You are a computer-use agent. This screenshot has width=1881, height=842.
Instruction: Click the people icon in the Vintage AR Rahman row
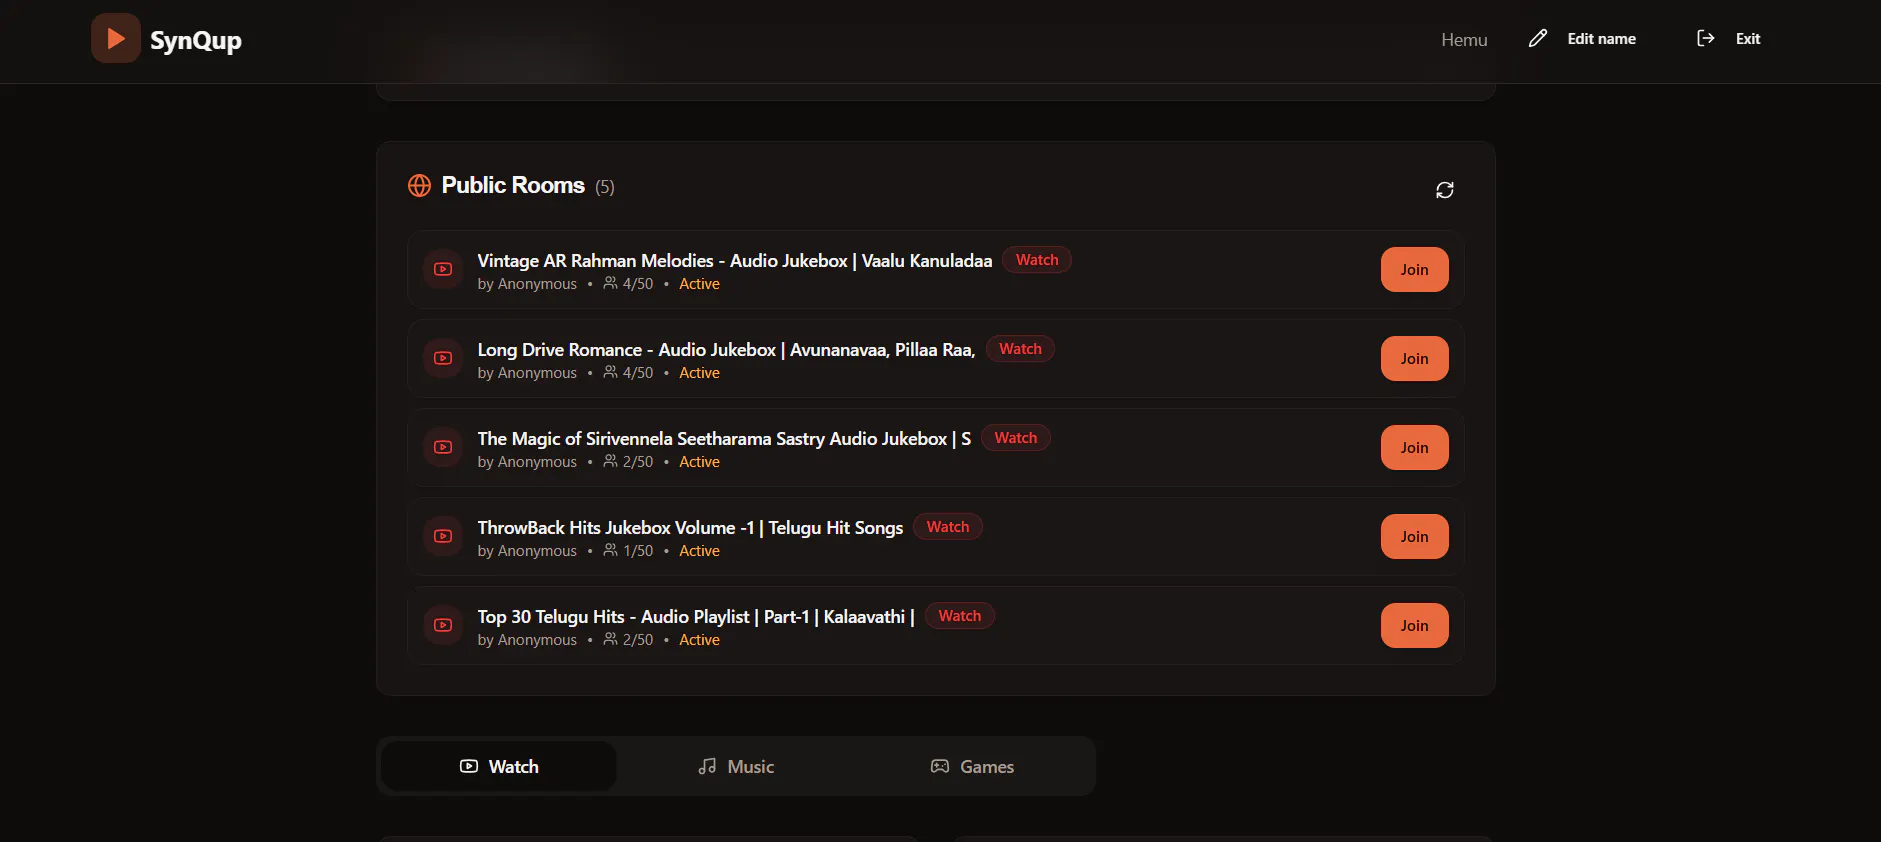610,283
